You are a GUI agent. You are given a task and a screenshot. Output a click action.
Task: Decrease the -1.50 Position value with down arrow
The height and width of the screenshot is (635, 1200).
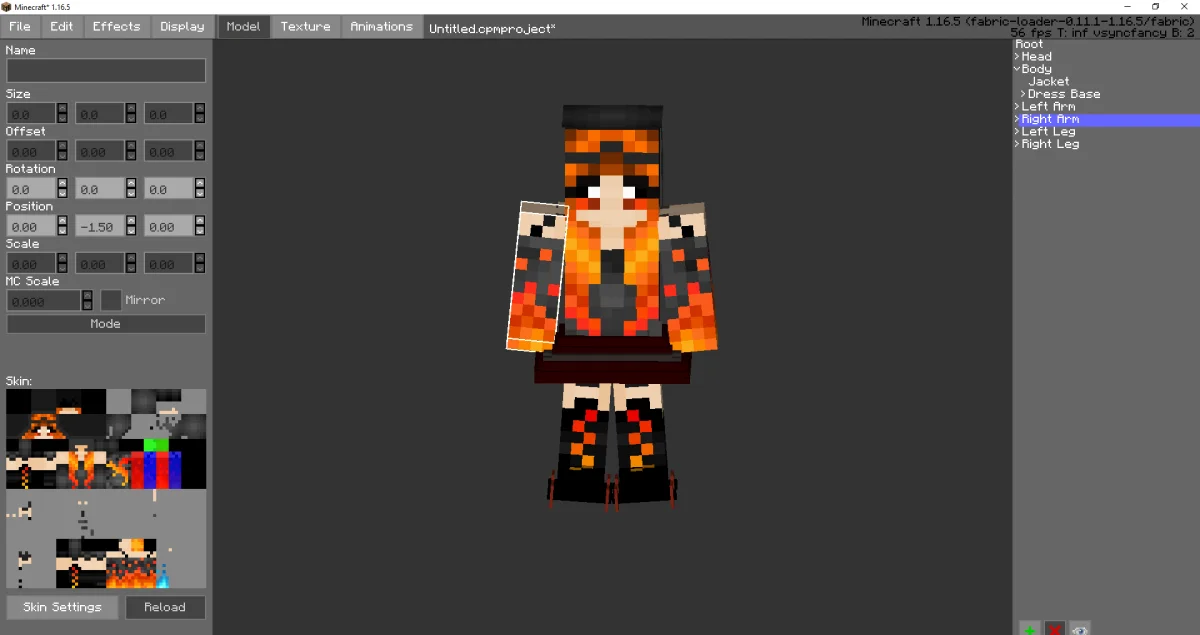tap(131, 231)
